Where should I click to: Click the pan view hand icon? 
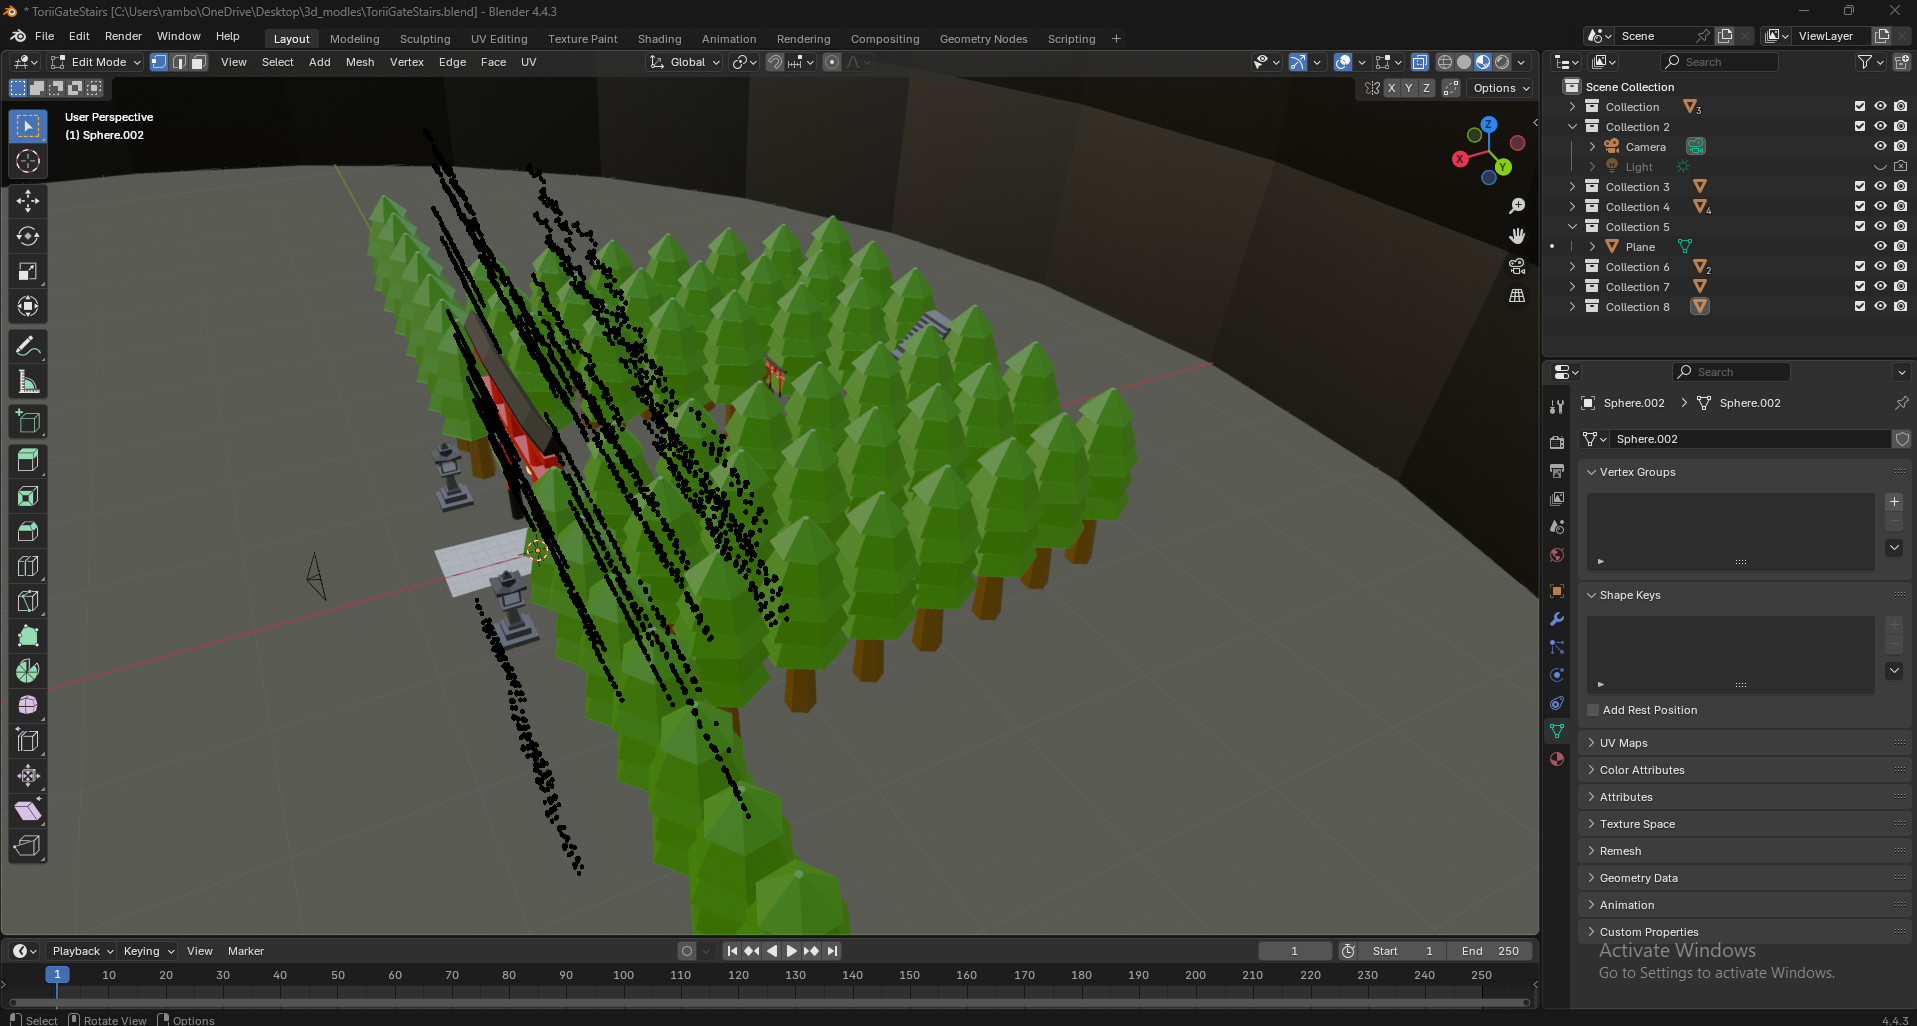coord(1517,236)
